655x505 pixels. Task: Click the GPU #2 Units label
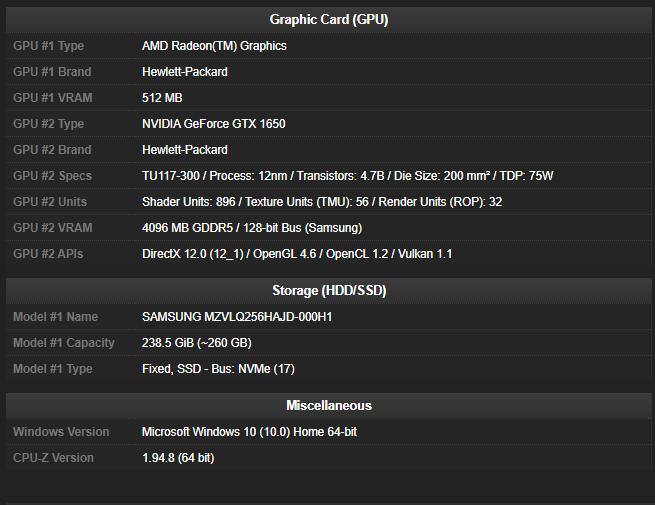50,202
